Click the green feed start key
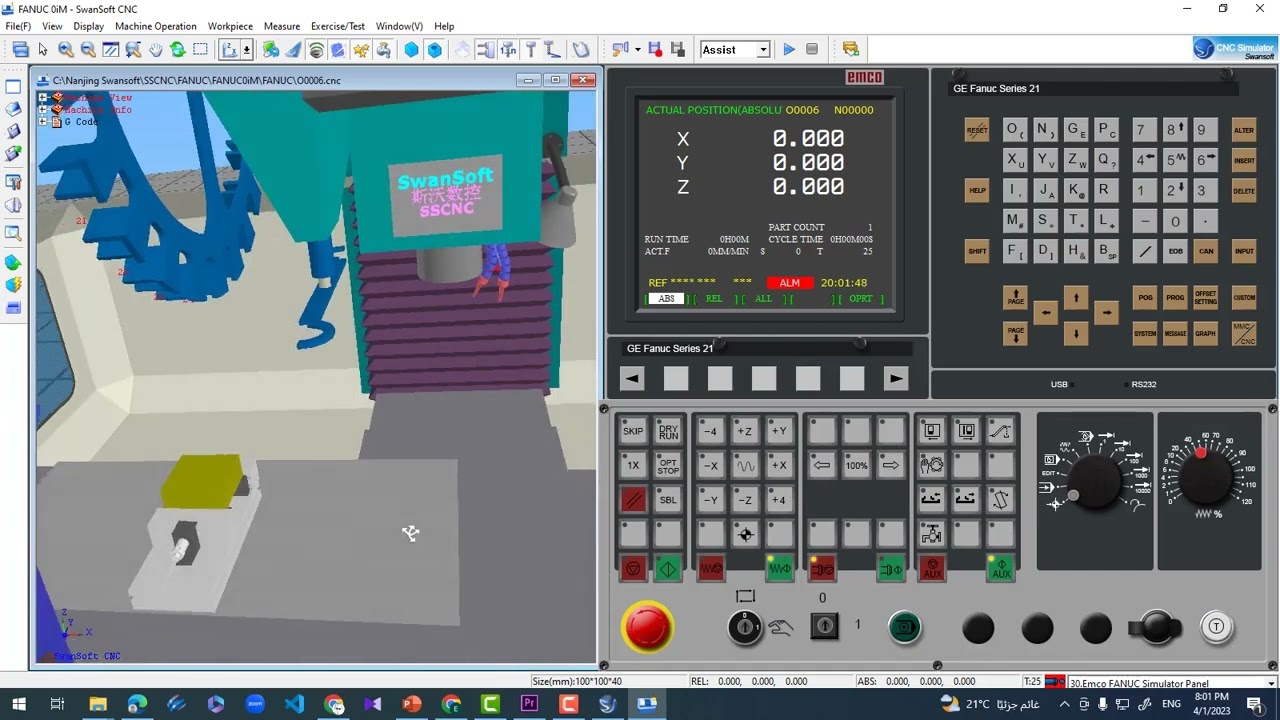The width and height of the screenshot is (1280, 720). click(780, 569)
